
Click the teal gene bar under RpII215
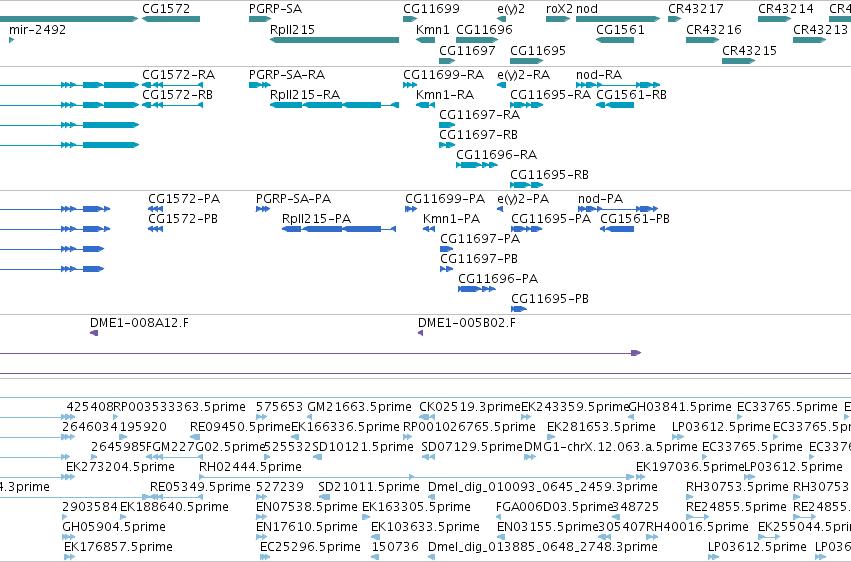click(334, 40)
